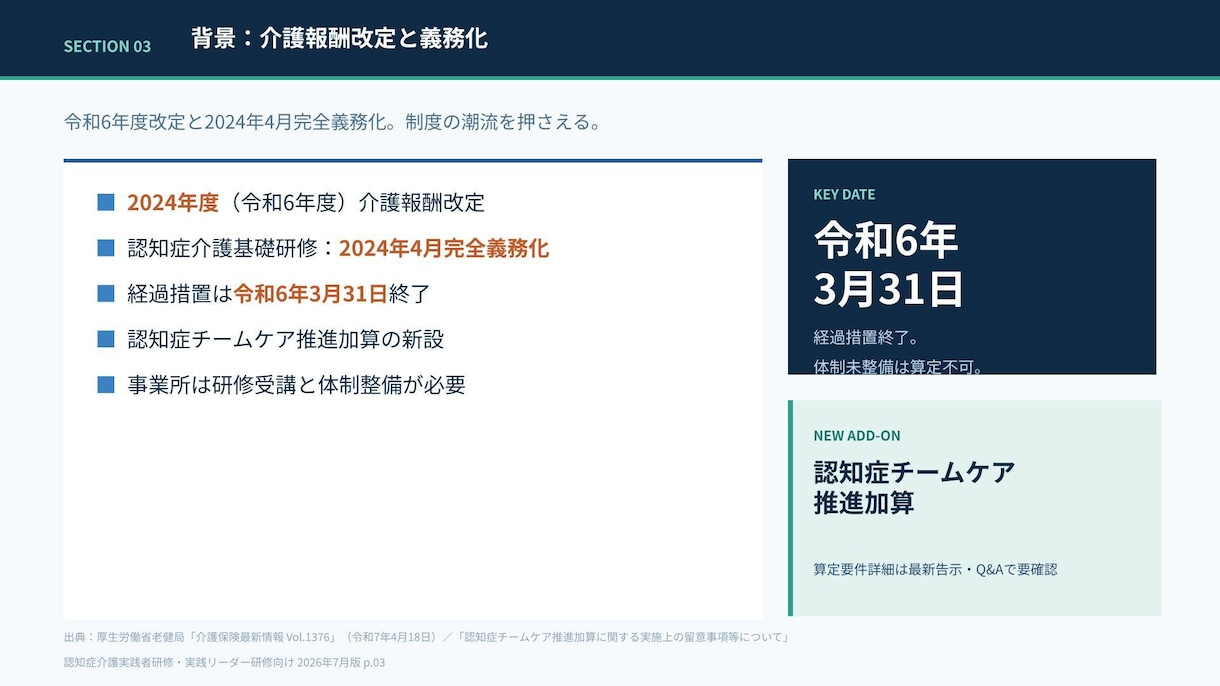Click the square bullet beside 経過措置は line
Image resolution: width=1220 pixels, height=686 pixels.
106,293
